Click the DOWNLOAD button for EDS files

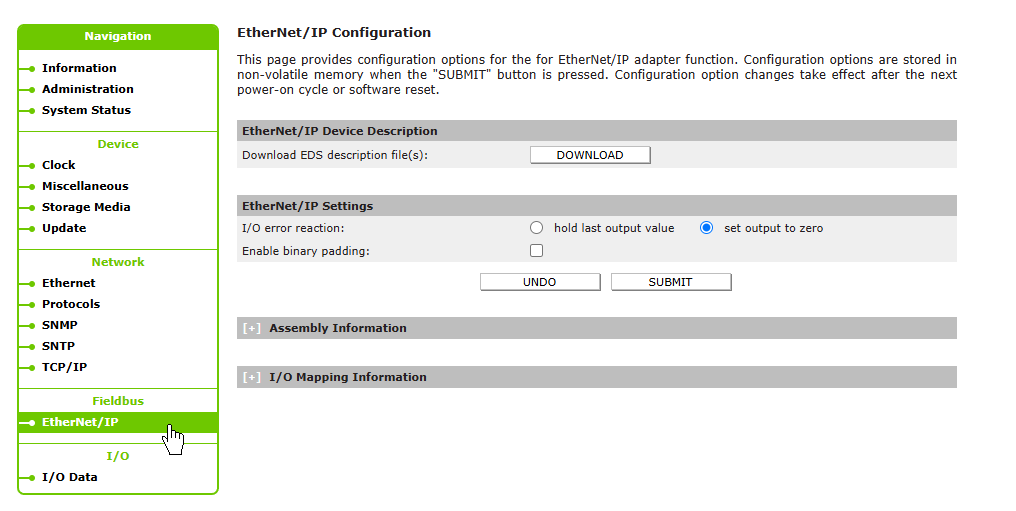[x=590, y=155]
